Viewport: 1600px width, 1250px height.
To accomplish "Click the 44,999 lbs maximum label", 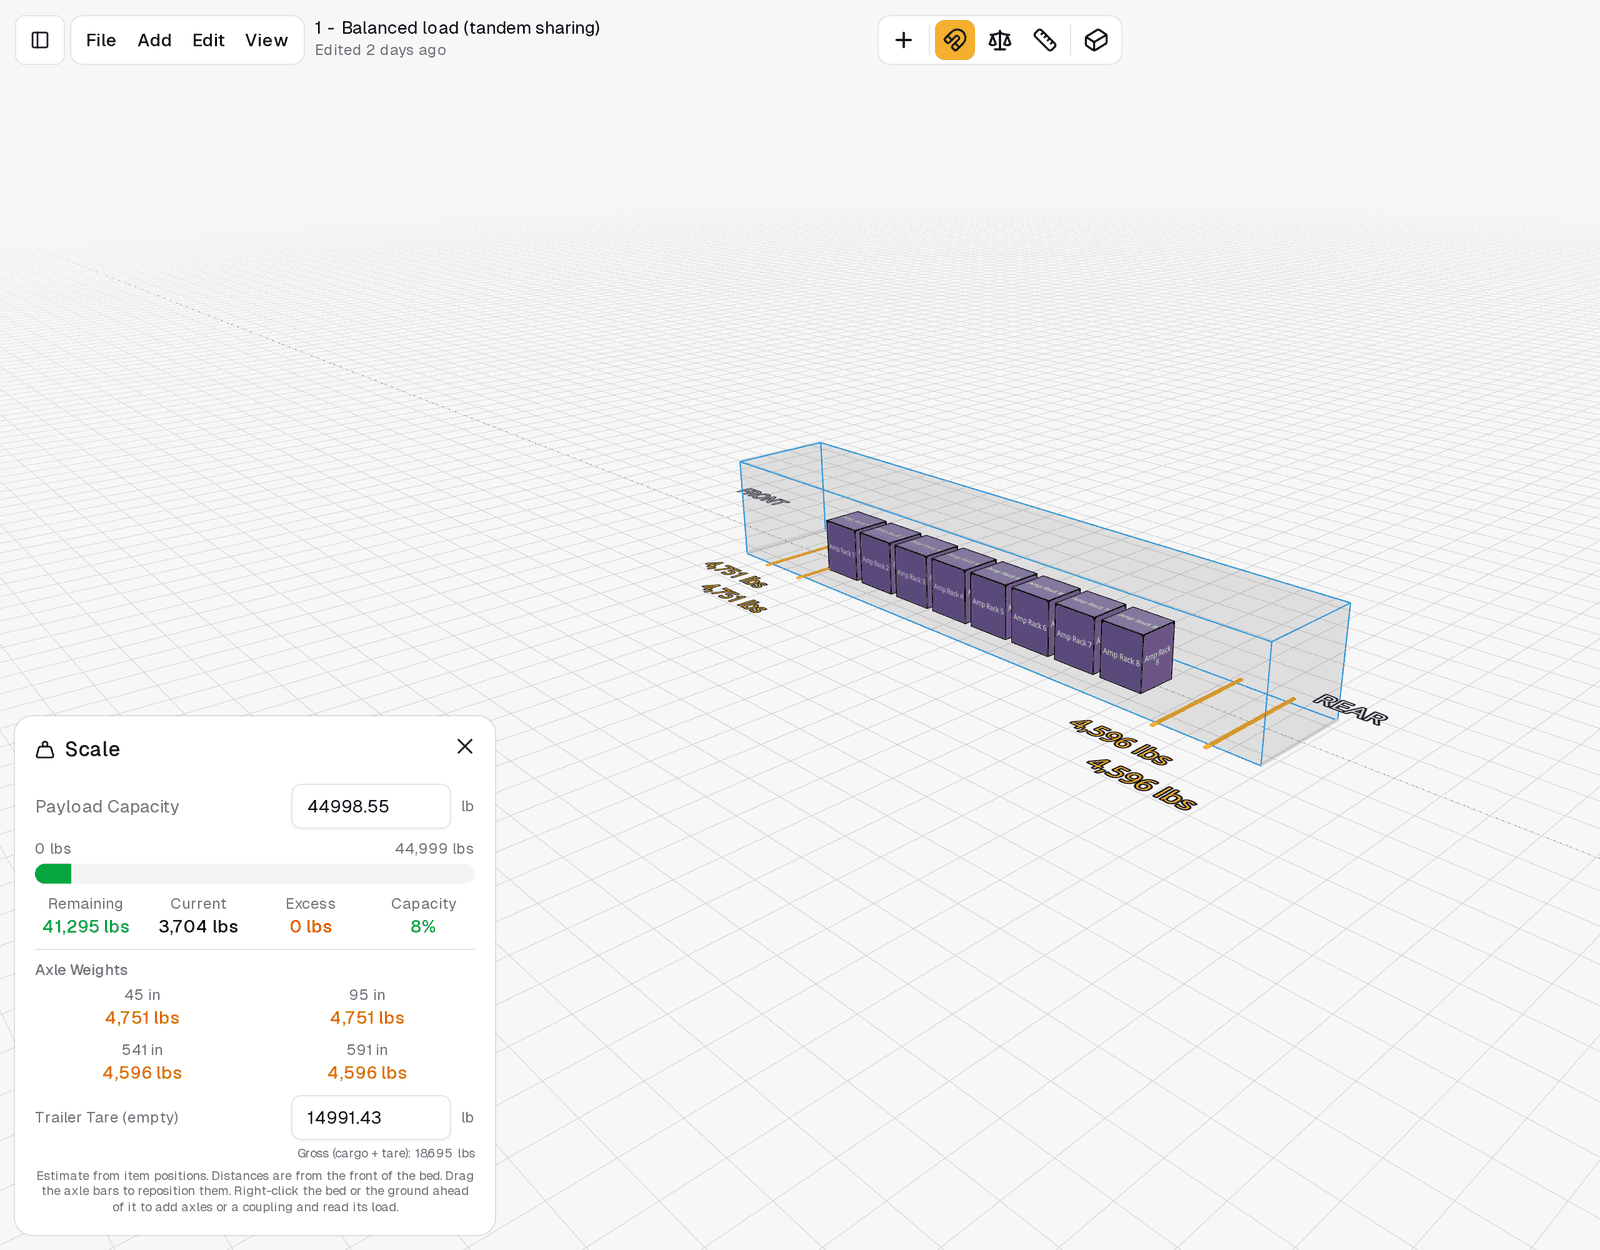I will pyautogui.click(x=434, y=849).
